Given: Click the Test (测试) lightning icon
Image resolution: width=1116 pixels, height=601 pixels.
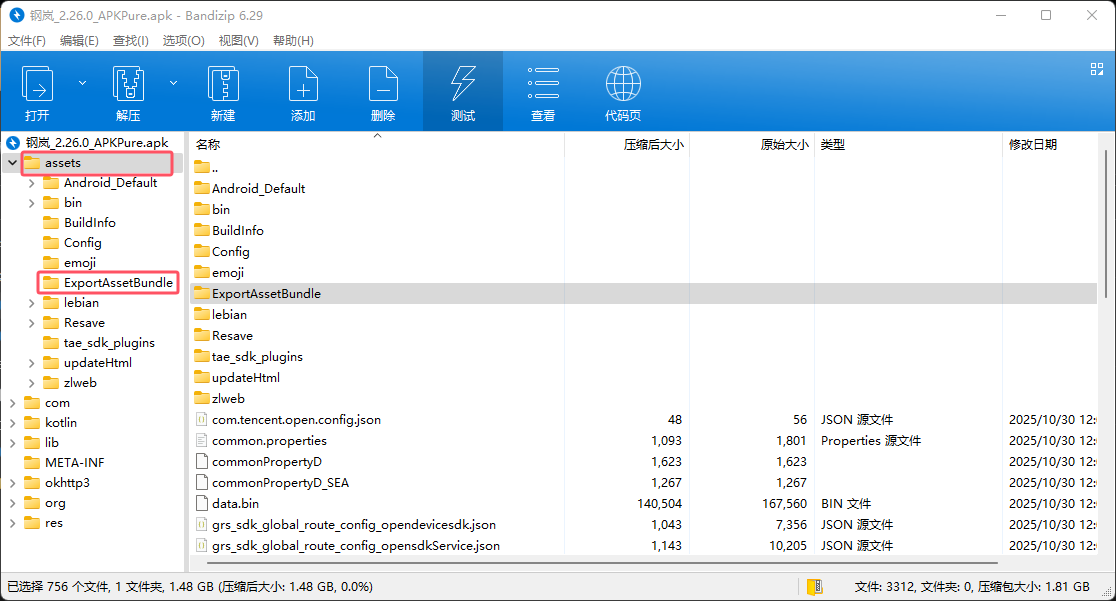Looking at the screenshot, I should tap(463, 84).
